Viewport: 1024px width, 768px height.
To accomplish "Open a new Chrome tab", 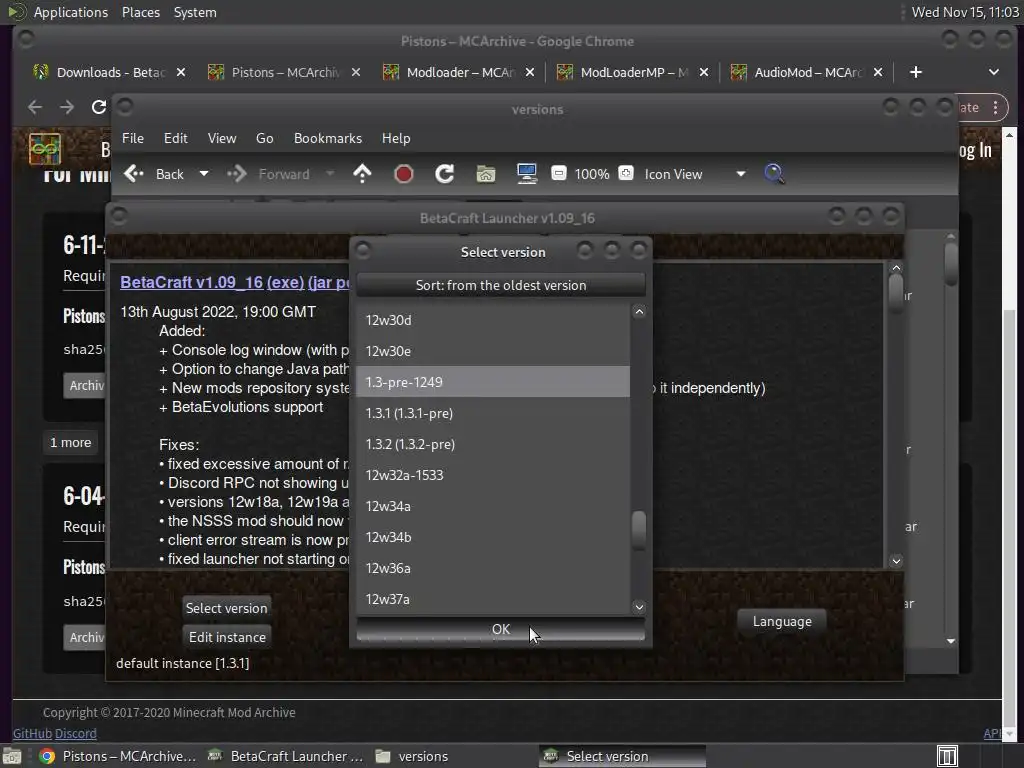I will pos(916,72).
